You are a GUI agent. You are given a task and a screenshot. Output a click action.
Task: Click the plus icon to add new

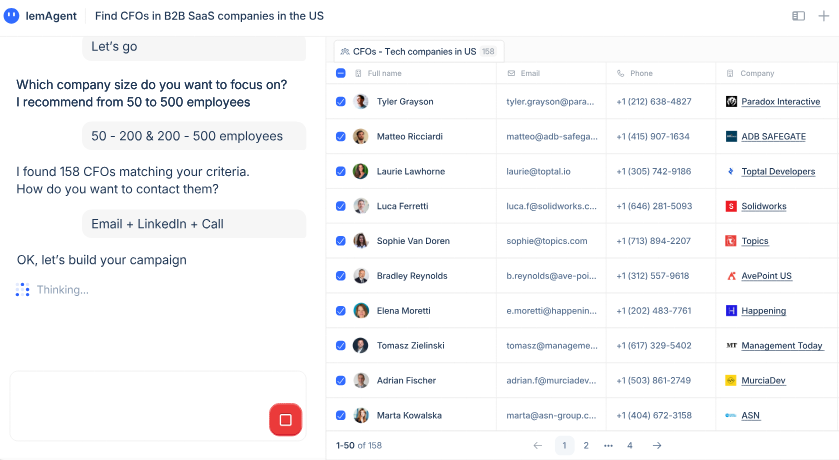coord(824,16)
